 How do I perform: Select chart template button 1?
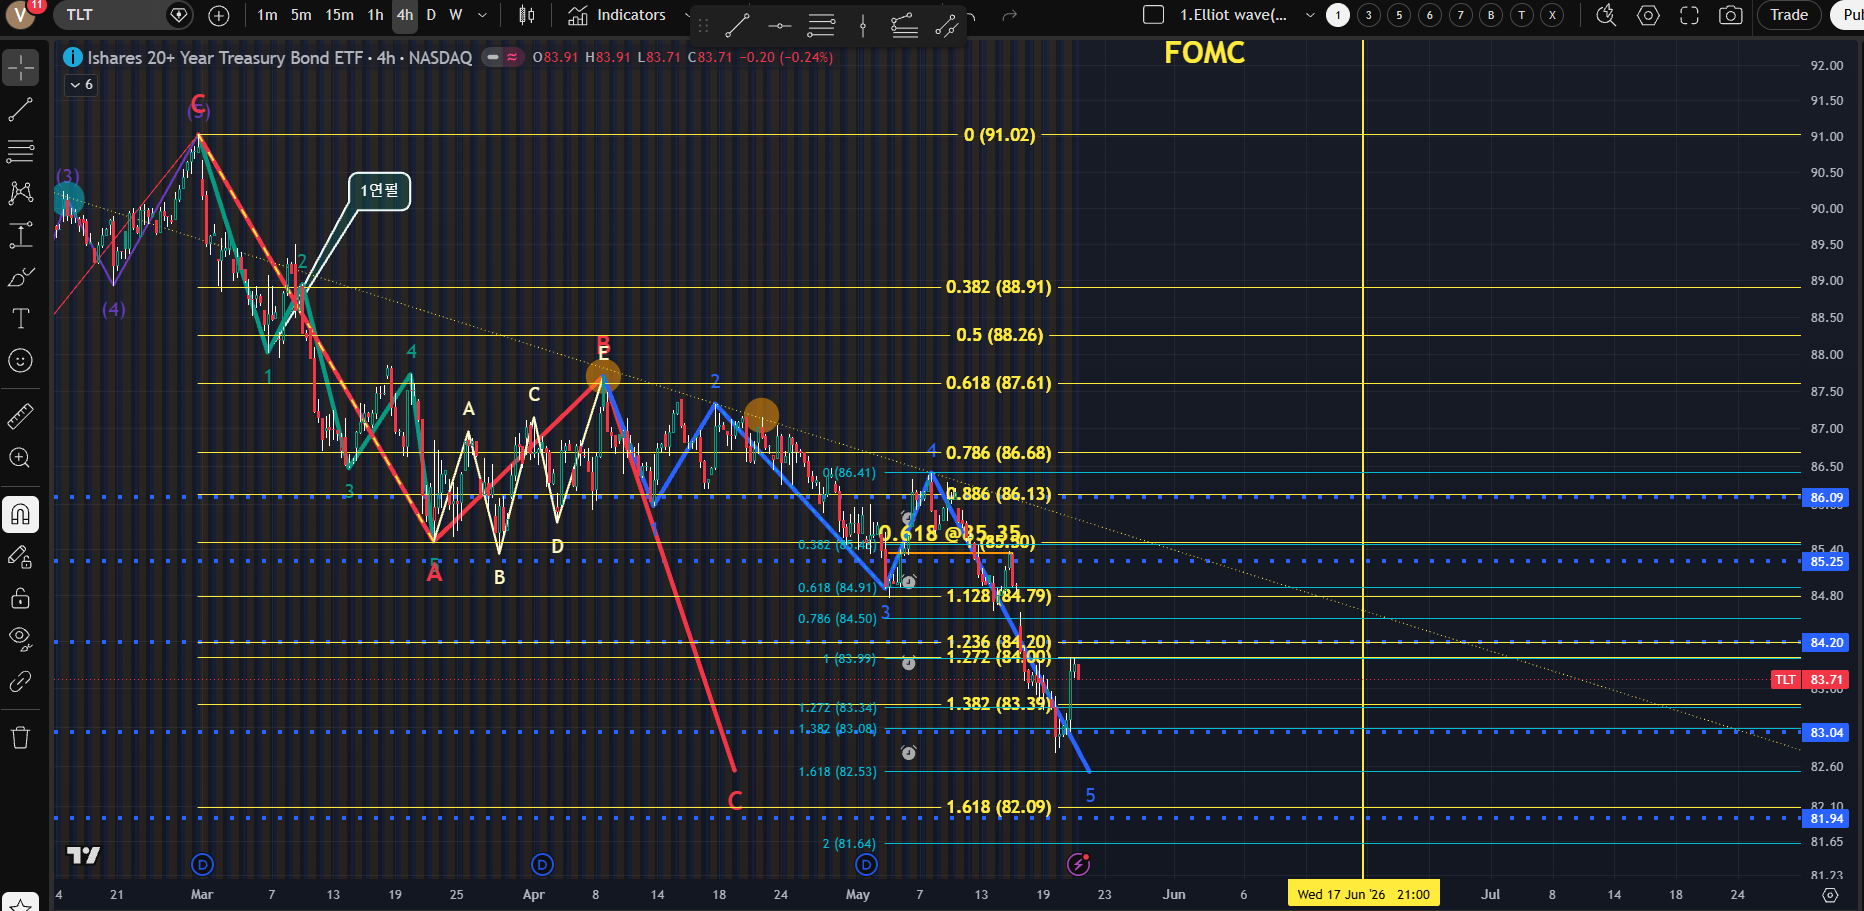1338,15
